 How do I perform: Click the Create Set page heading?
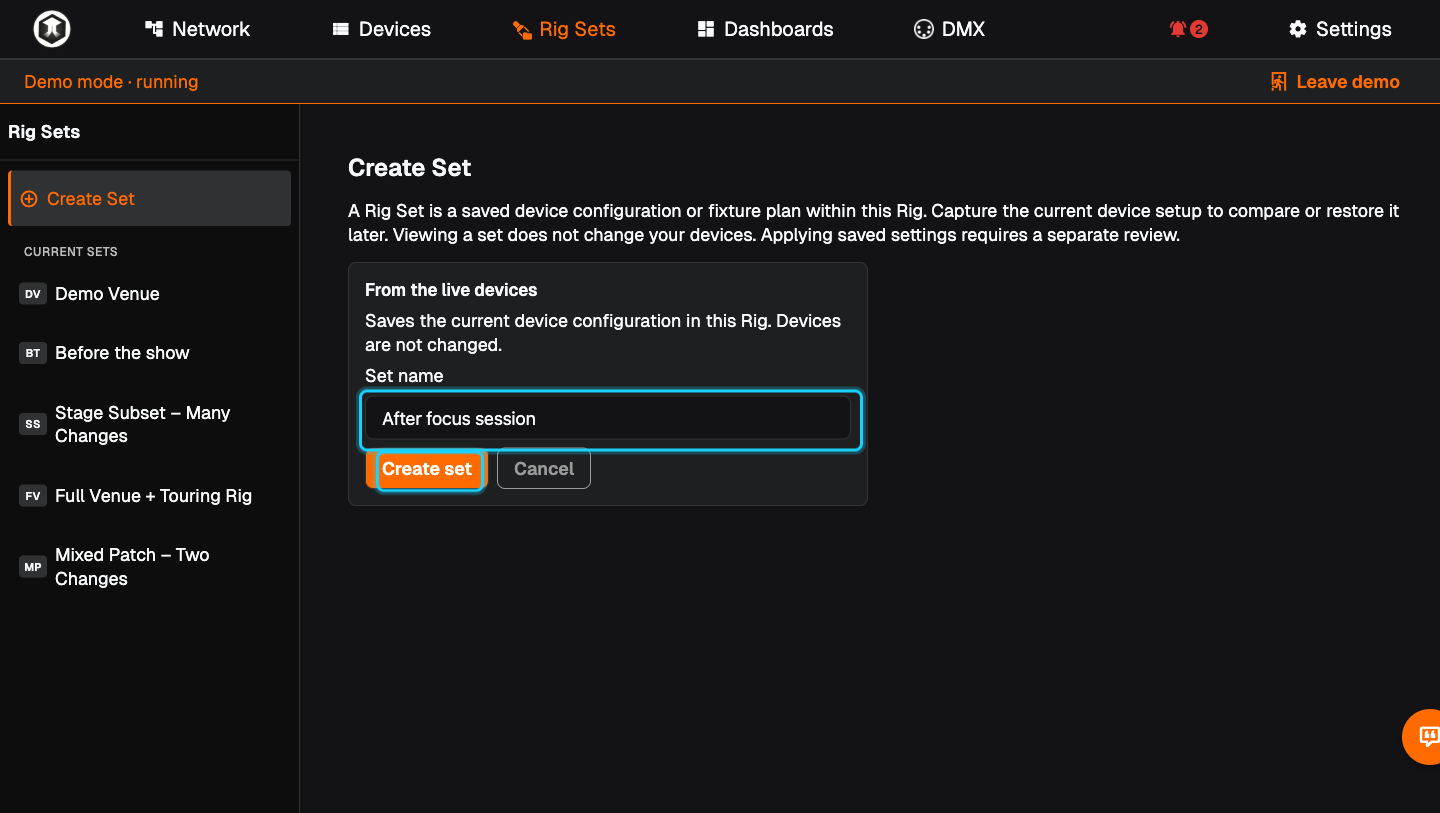pyautogui.click(x=409, y=168)
